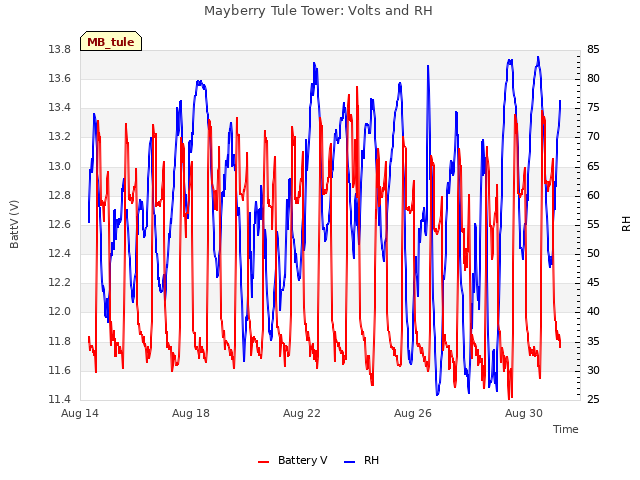The width and height of the screenshot is (640, 480).
Task: Click the 85 right axis value
Action: point(593,49)
